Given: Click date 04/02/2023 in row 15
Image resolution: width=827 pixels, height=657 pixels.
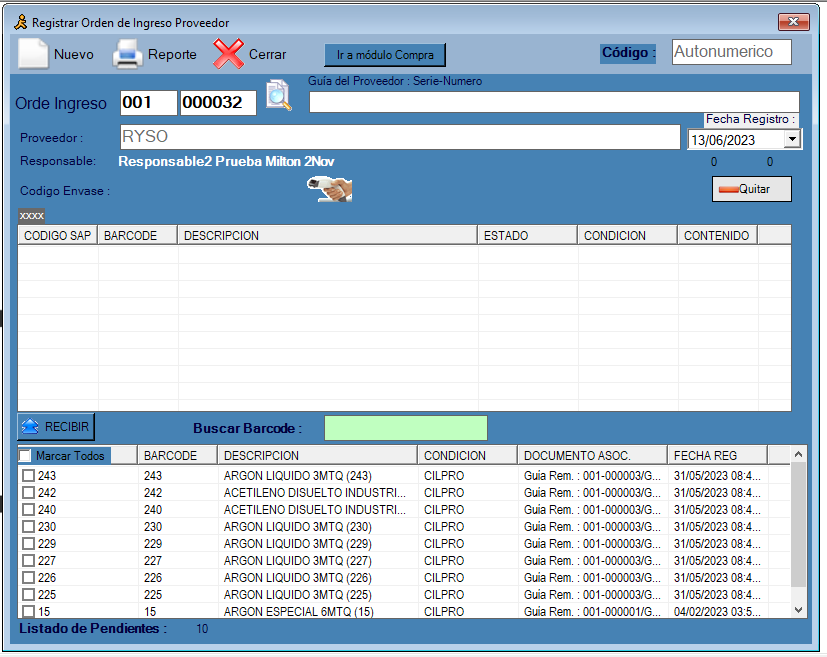Looking at the screenshot, I should click(717, 612).
